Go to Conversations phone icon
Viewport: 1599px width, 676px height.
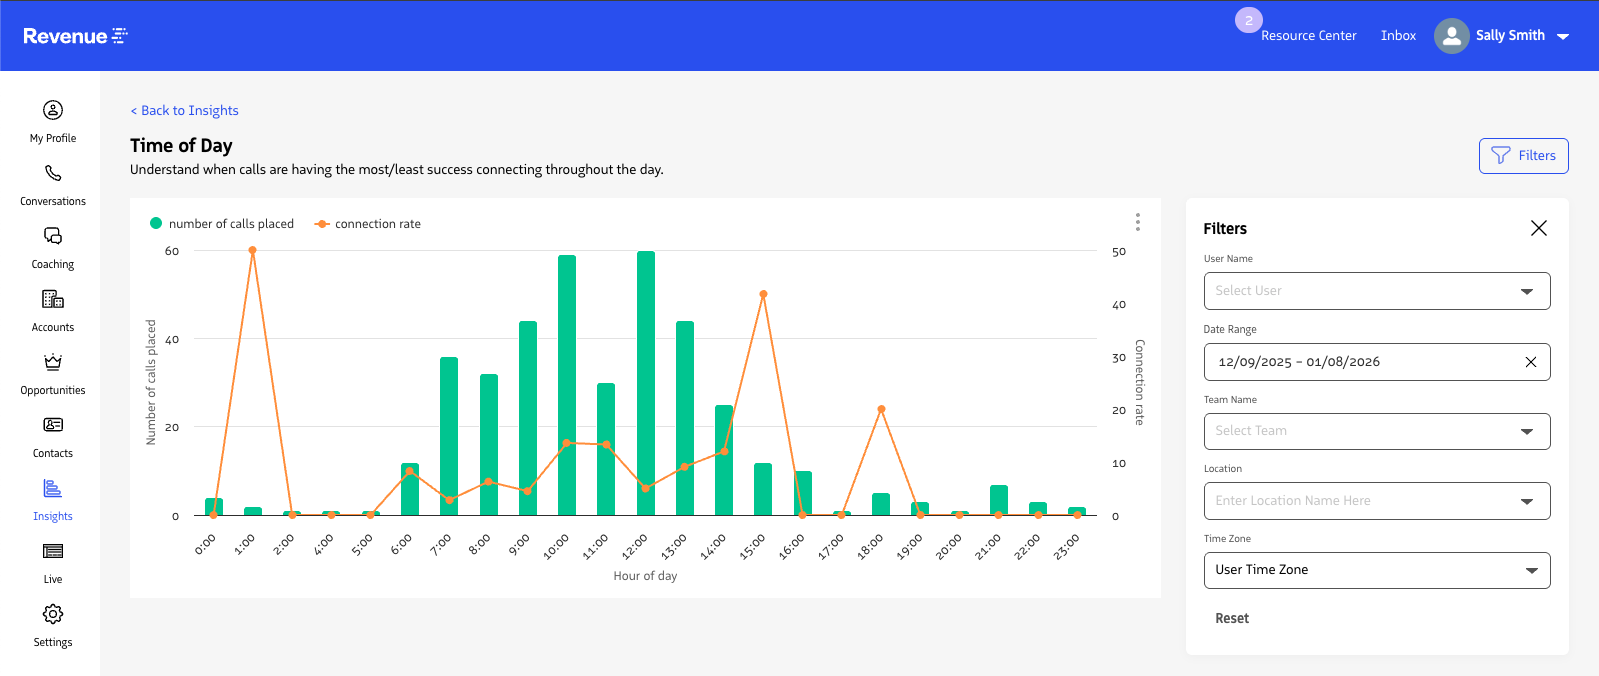click(53, 174)
